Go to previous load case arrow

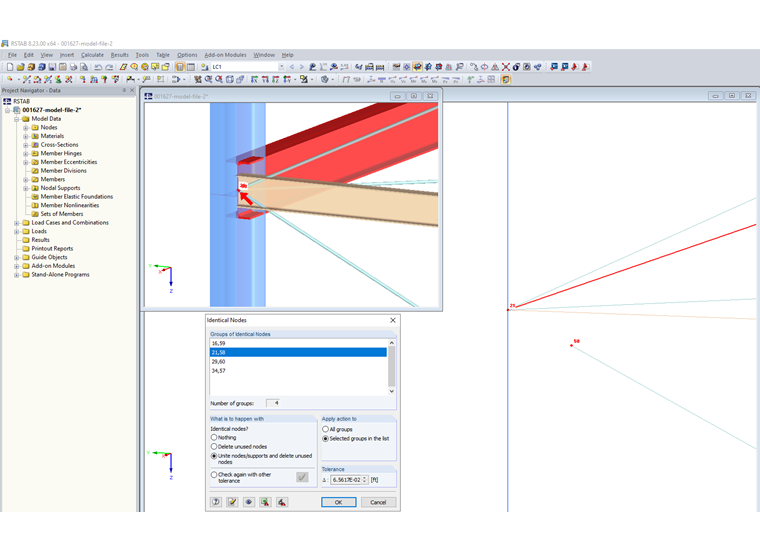coord(292,67)
